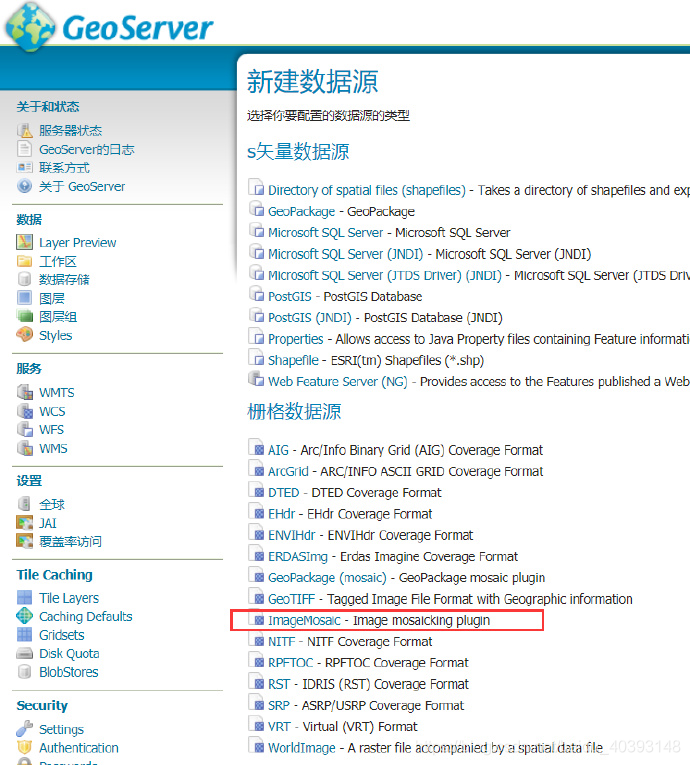Image resolution: width=690 pixels, height=765 pixels.
Task: Select the WorldImage raster source link
Action: click(x=302, y=748)
